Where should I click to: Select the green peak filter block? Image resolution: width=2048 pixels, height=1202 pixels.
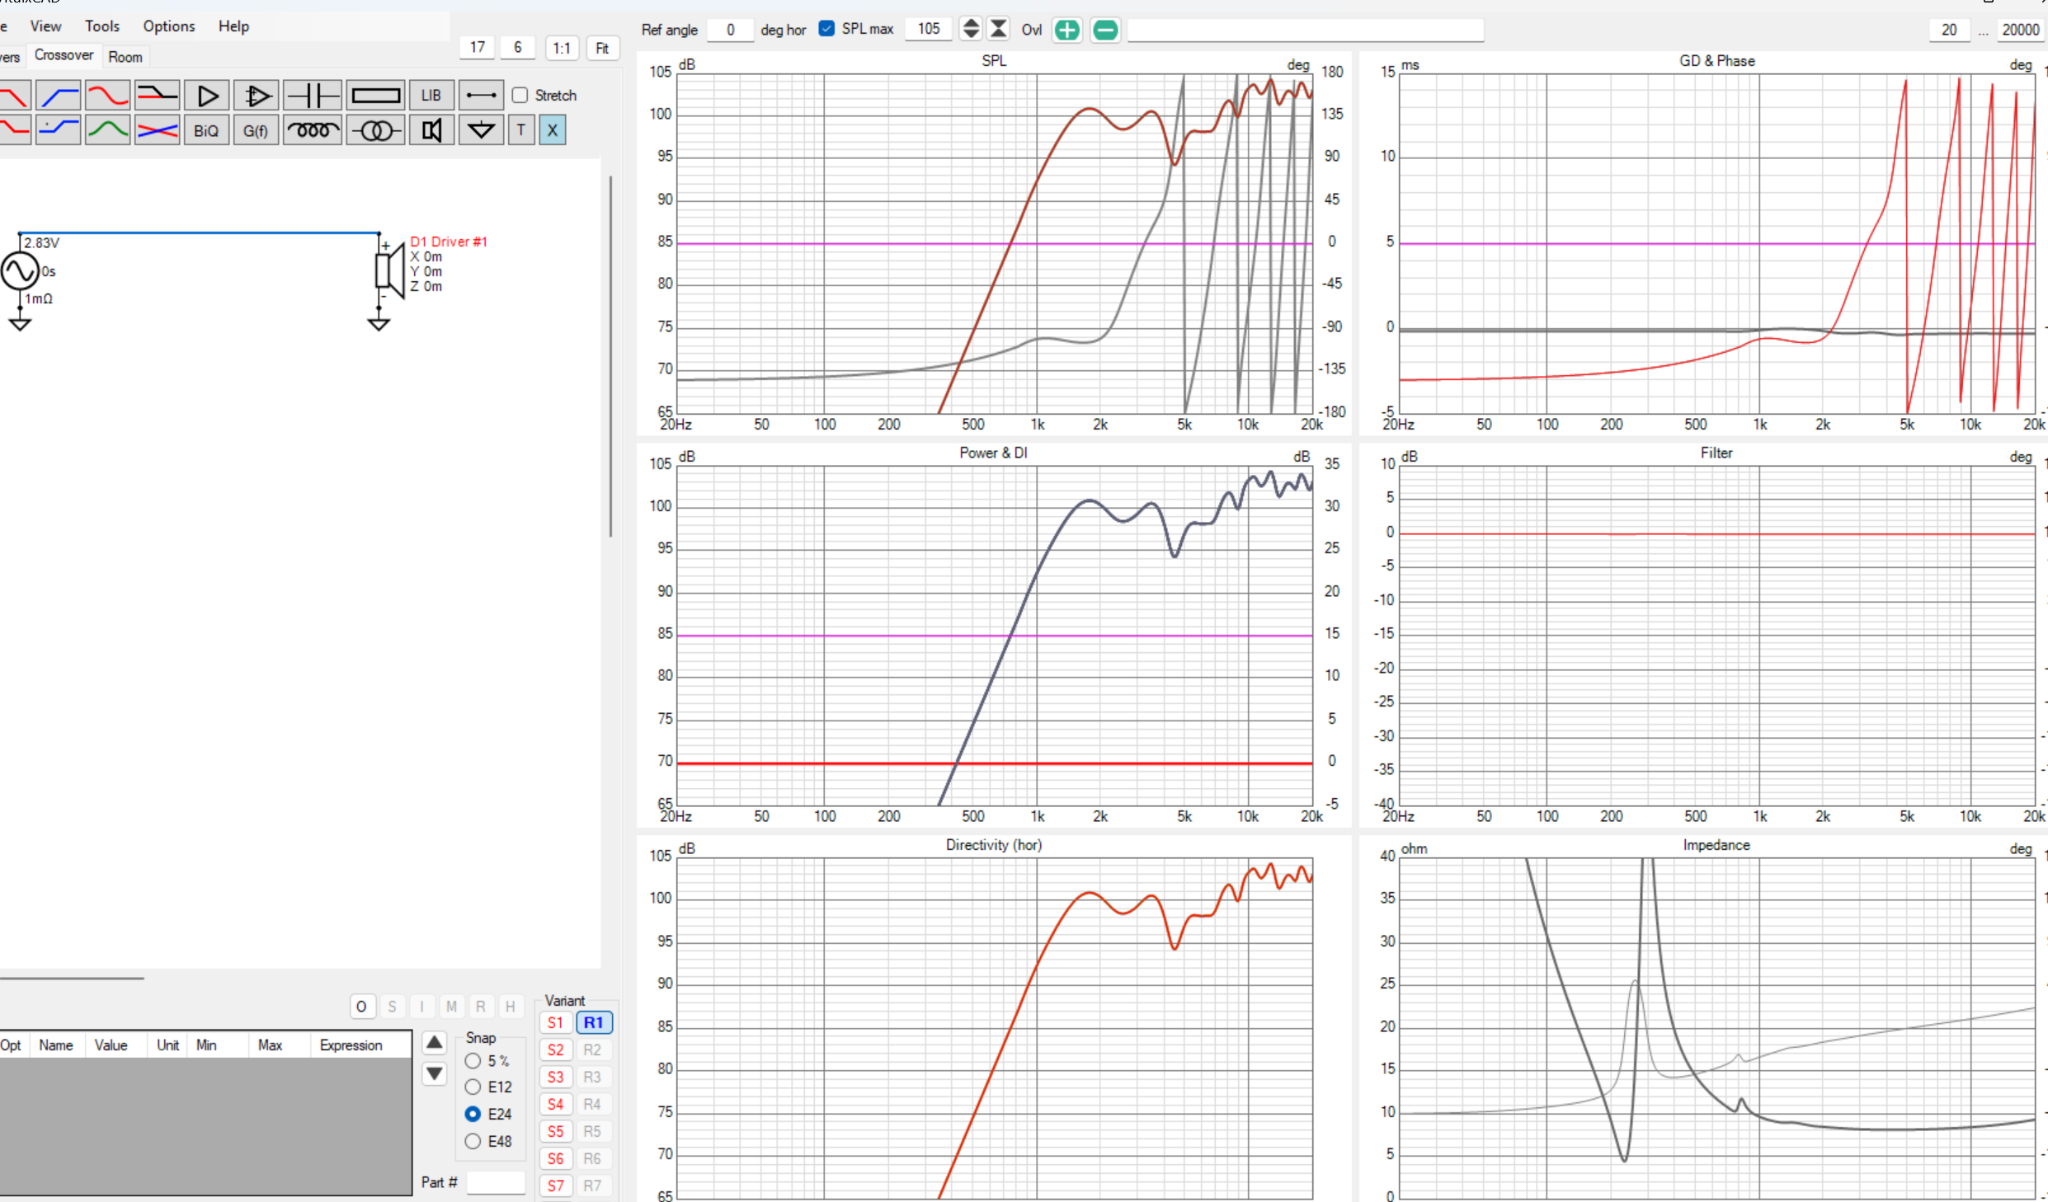point(107,130)
